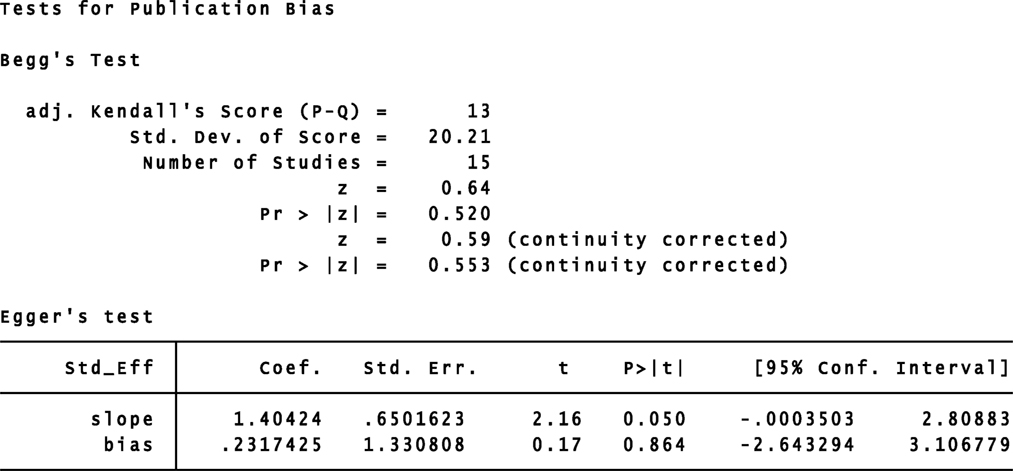1013x471 pixels.
Task: Select the Std. Dev. of Score value 20.21
Action: tap(459, 136)
